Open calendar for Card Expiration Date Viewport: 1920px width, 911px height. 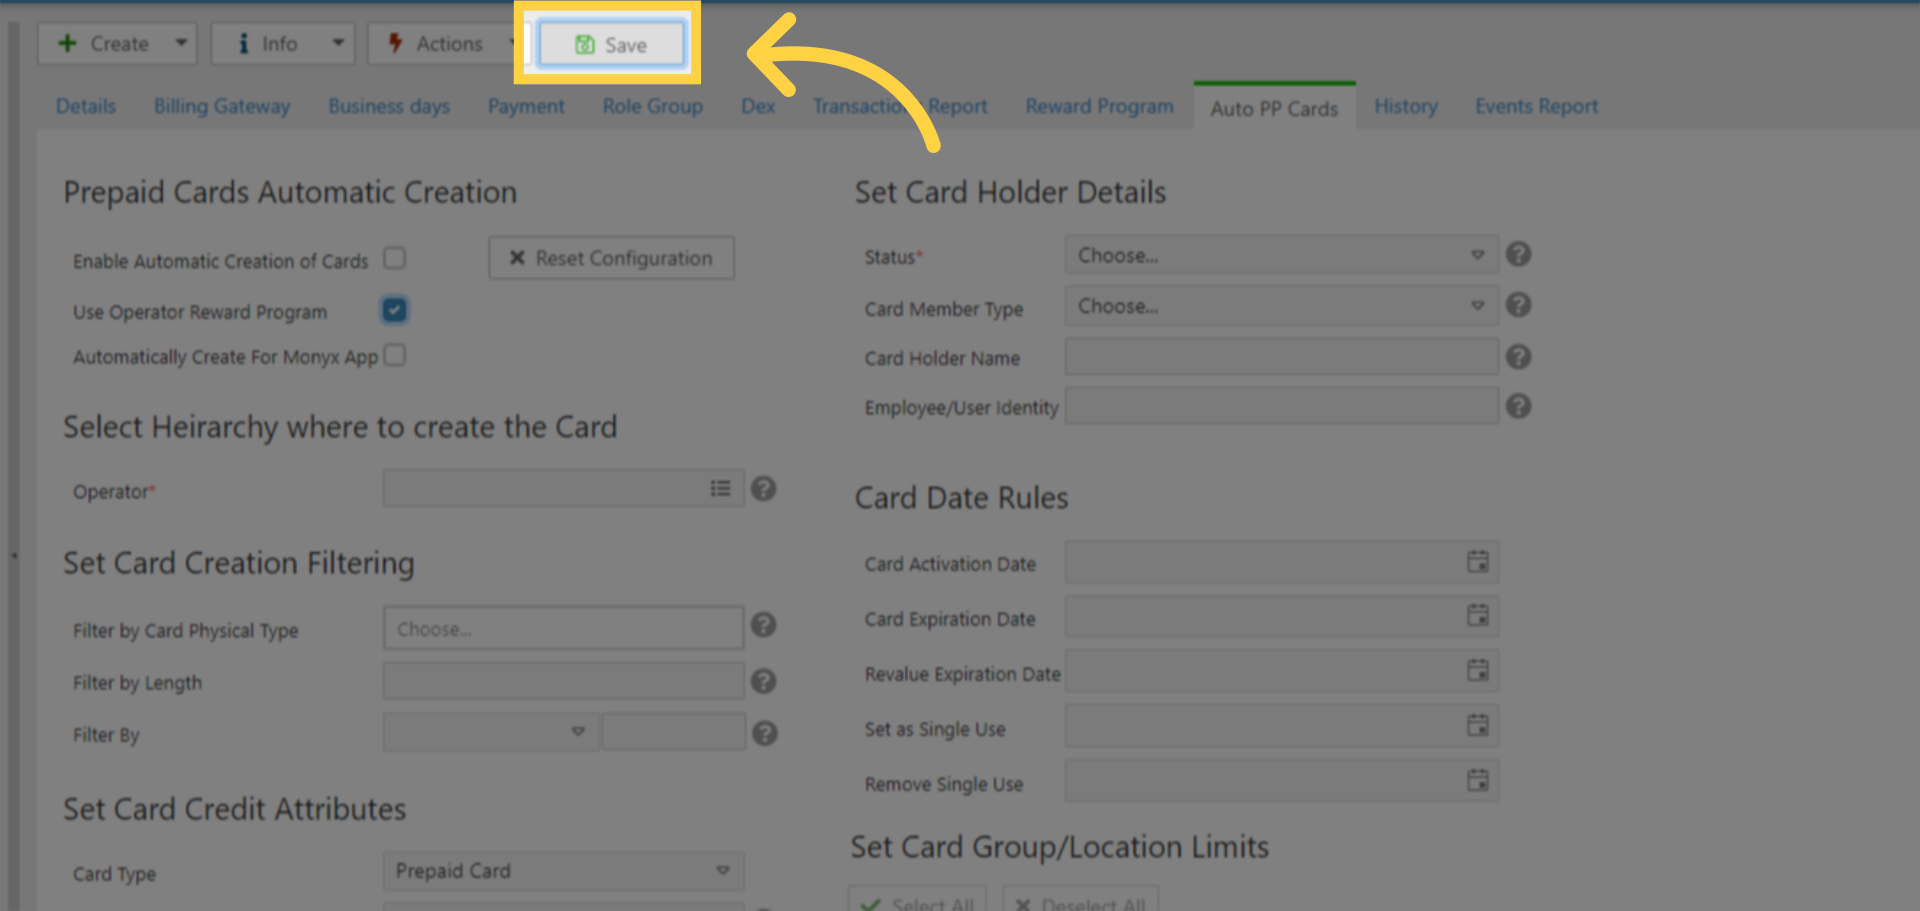click(1478, 615)
